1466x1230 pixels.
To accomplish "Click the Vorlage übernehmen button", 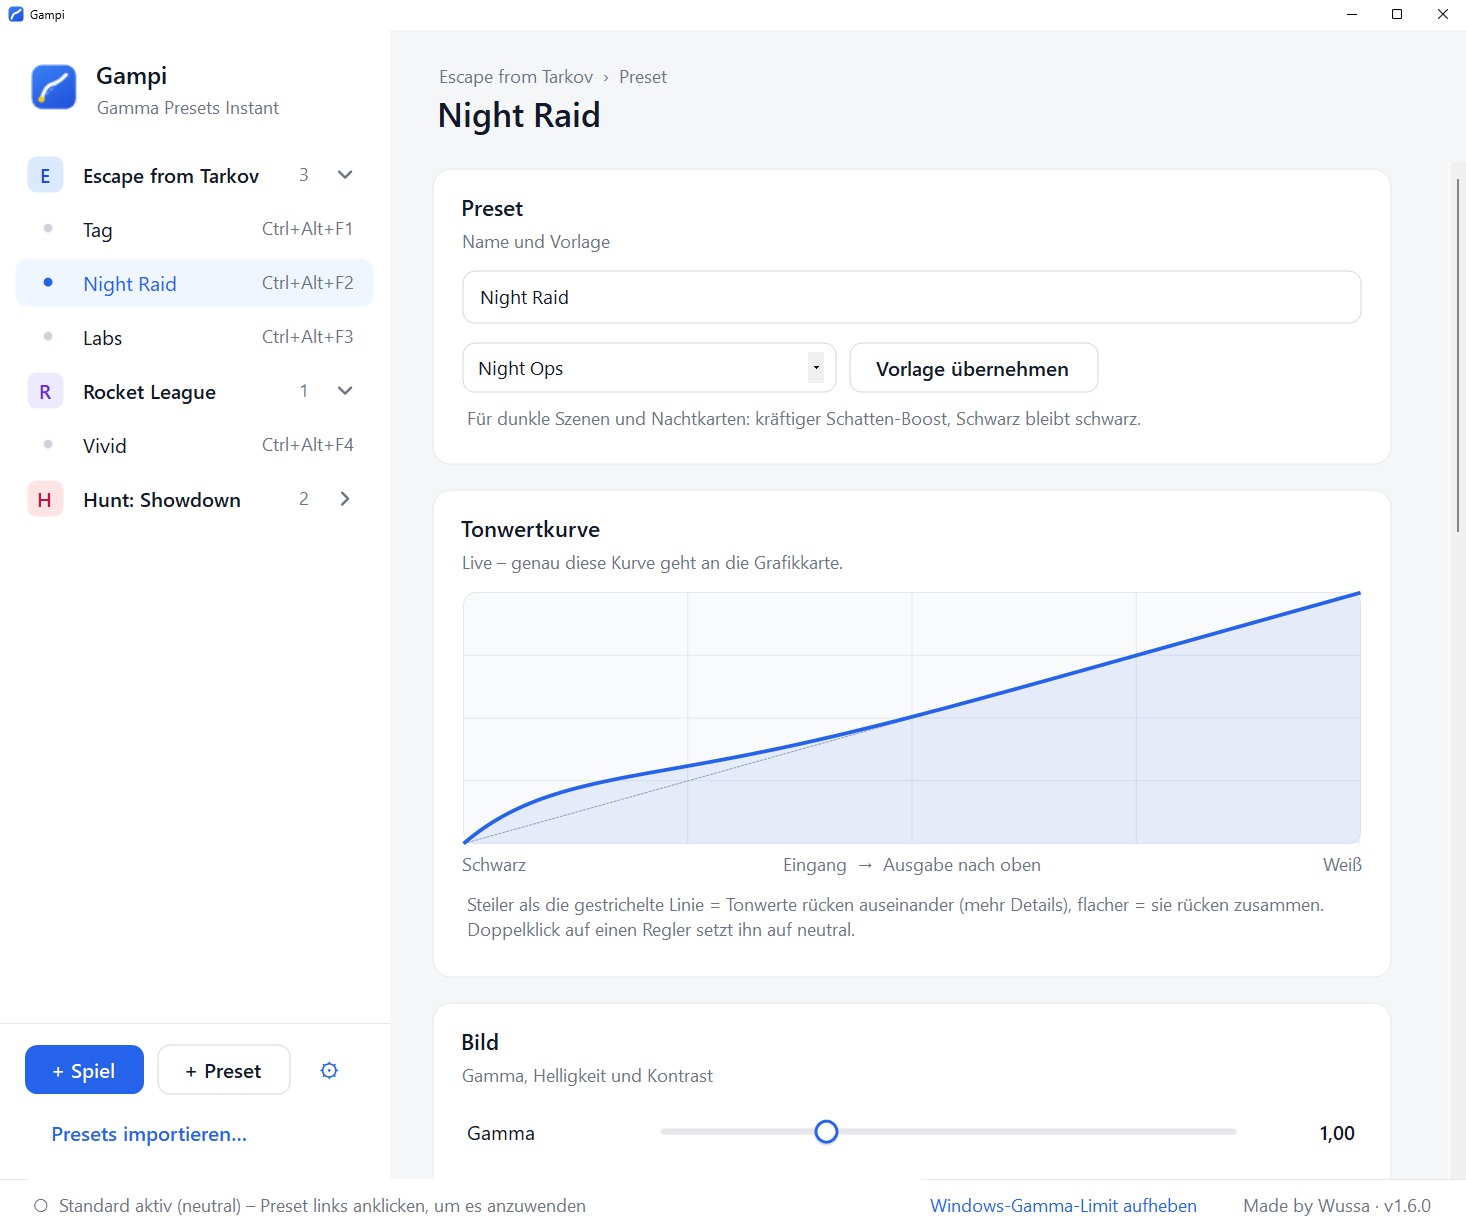I will [973, 368].
